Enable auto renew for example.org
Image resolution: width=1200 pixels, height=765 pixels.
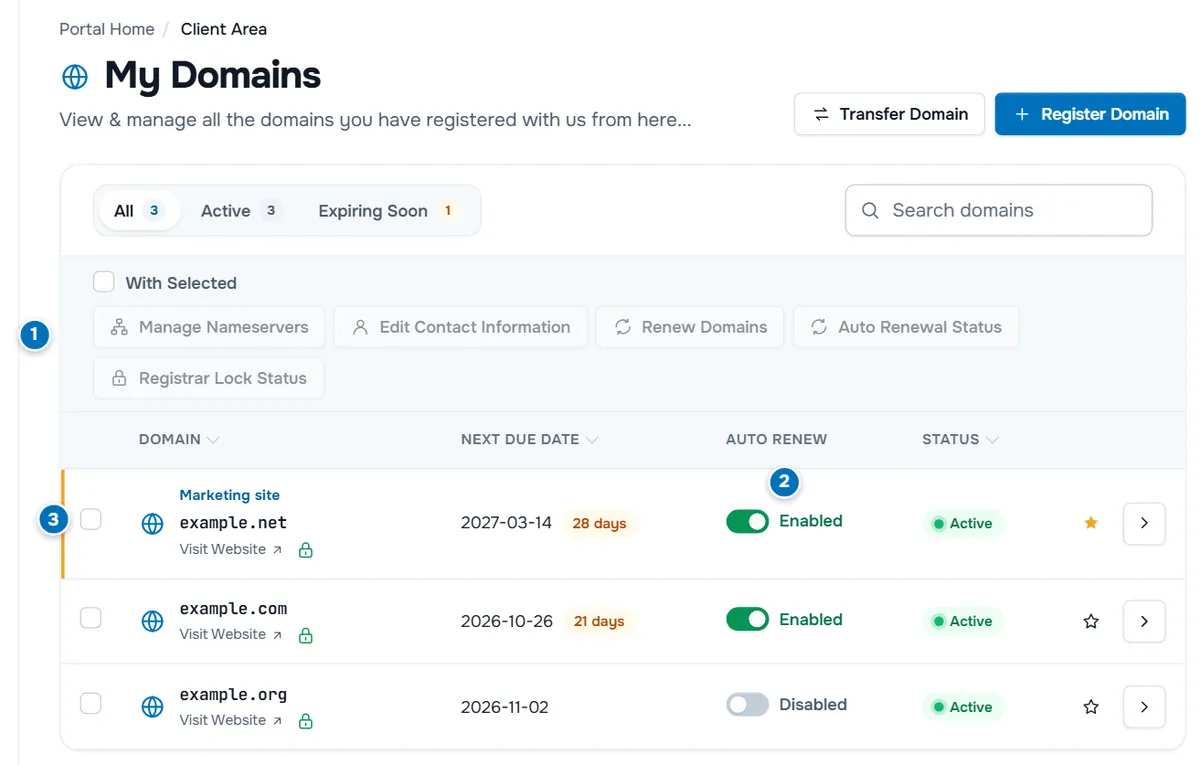point(747,705)
